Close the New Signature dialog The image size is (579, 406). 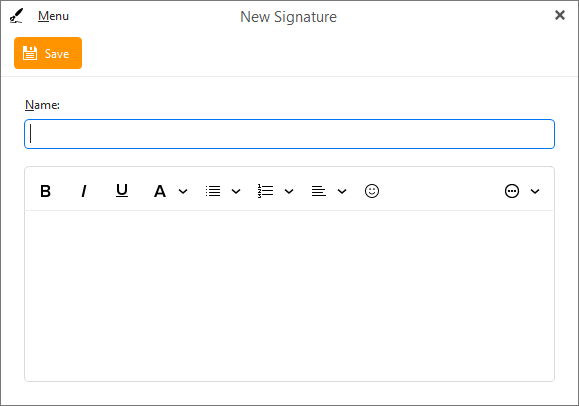(560, 15)
